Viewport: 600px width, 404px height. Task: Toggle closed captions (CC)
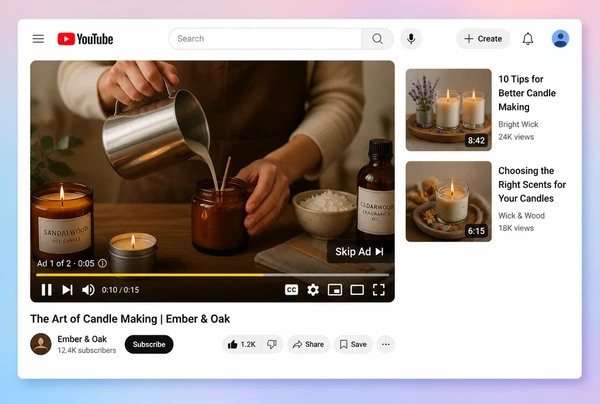(291, 290)
